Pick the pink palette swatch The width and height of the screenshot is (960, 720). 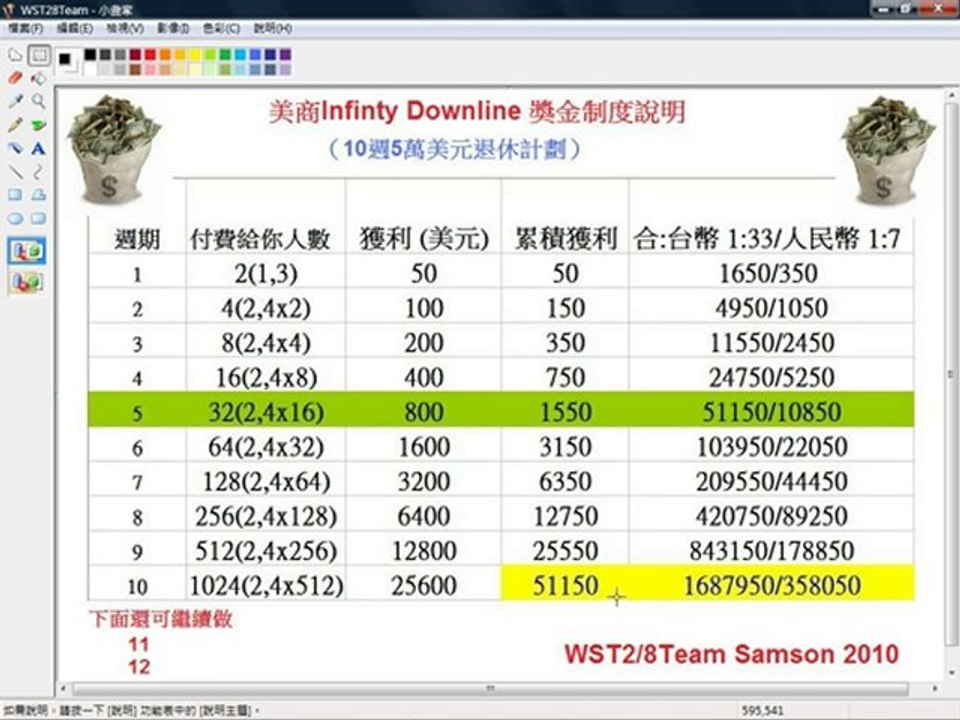click(151, 69)
